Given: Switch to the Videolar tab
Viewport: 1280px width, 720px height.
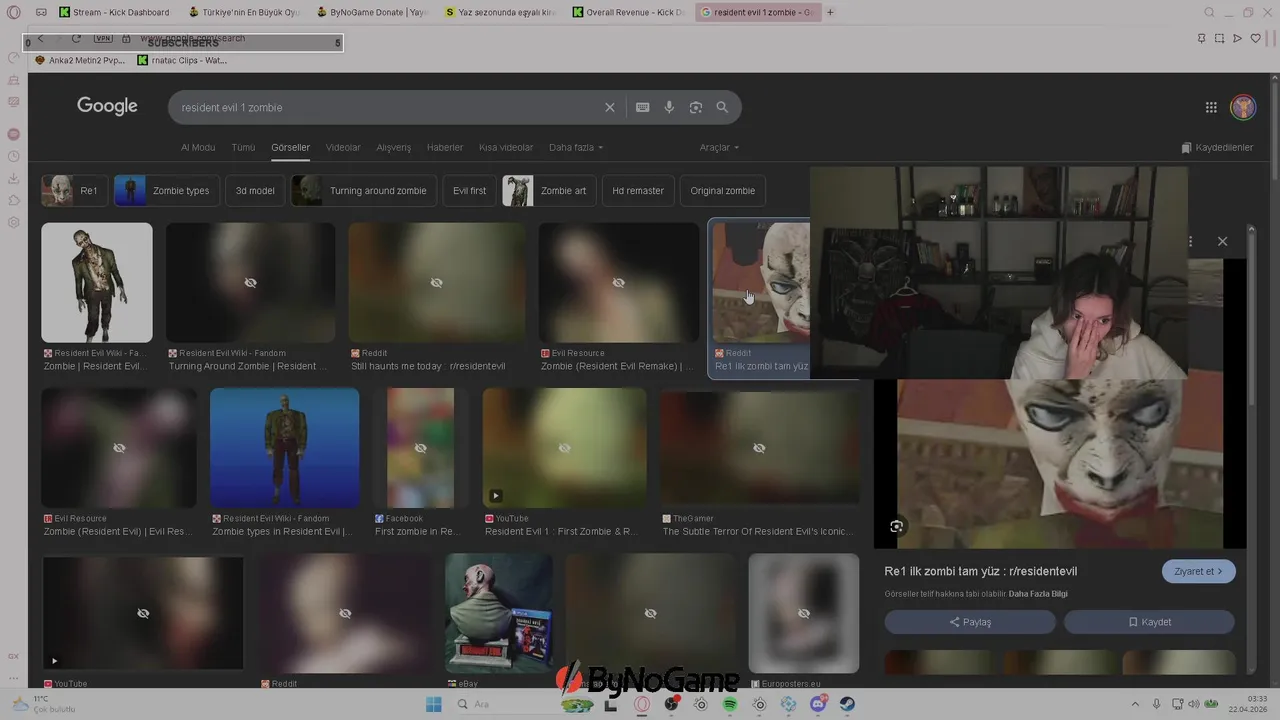Looking at the screenshot, I should (x=343, y=147).
